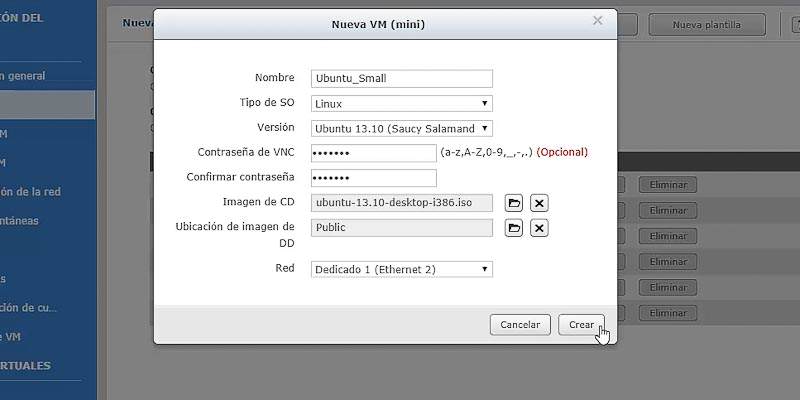Open the Tipo de SO dropdown
This screenshot has height=400, width=800.
(x=402, y=104)
